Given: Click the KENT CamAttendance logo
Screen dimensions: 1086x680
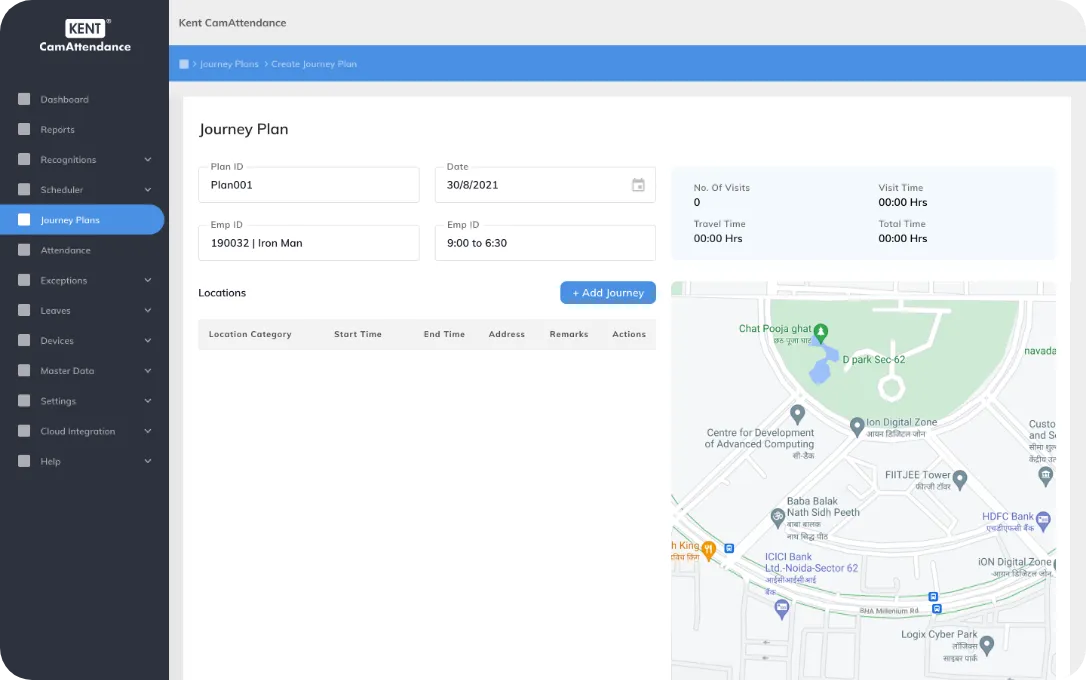Looking at the screenshot, I should (85, 36).
